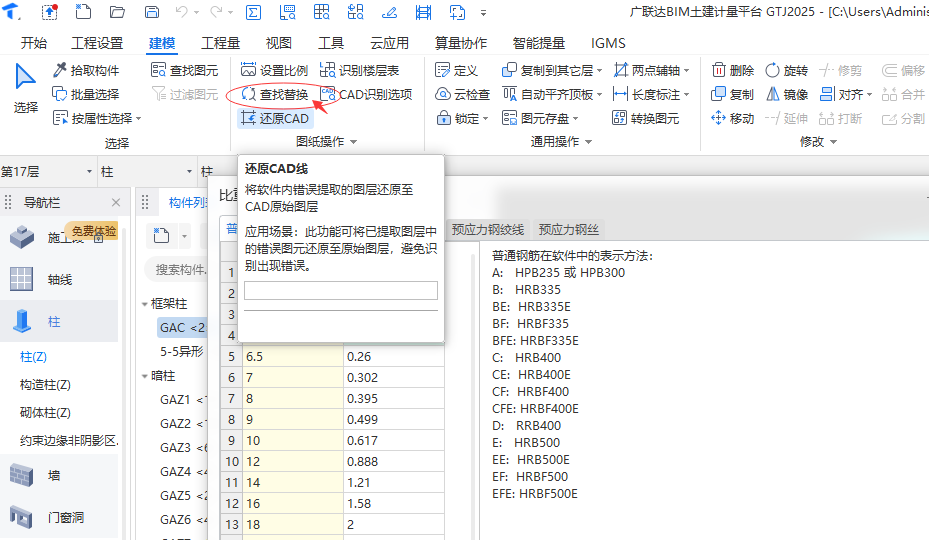The width and height of the screenshot is (929, 540).
Task: Click 批量选择 batch select tool
Action: [x=86, y=94]
